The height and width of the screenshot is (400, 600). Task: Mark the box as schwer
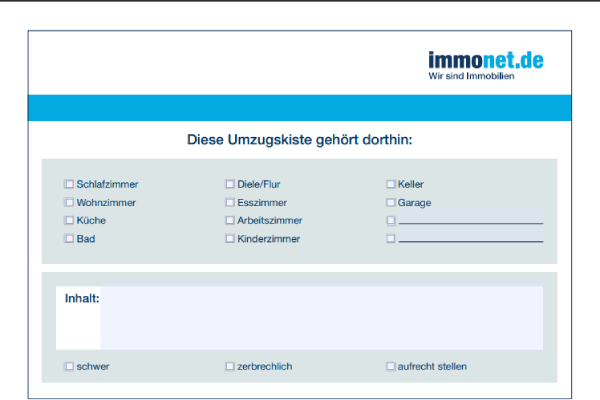click(69, 366)
